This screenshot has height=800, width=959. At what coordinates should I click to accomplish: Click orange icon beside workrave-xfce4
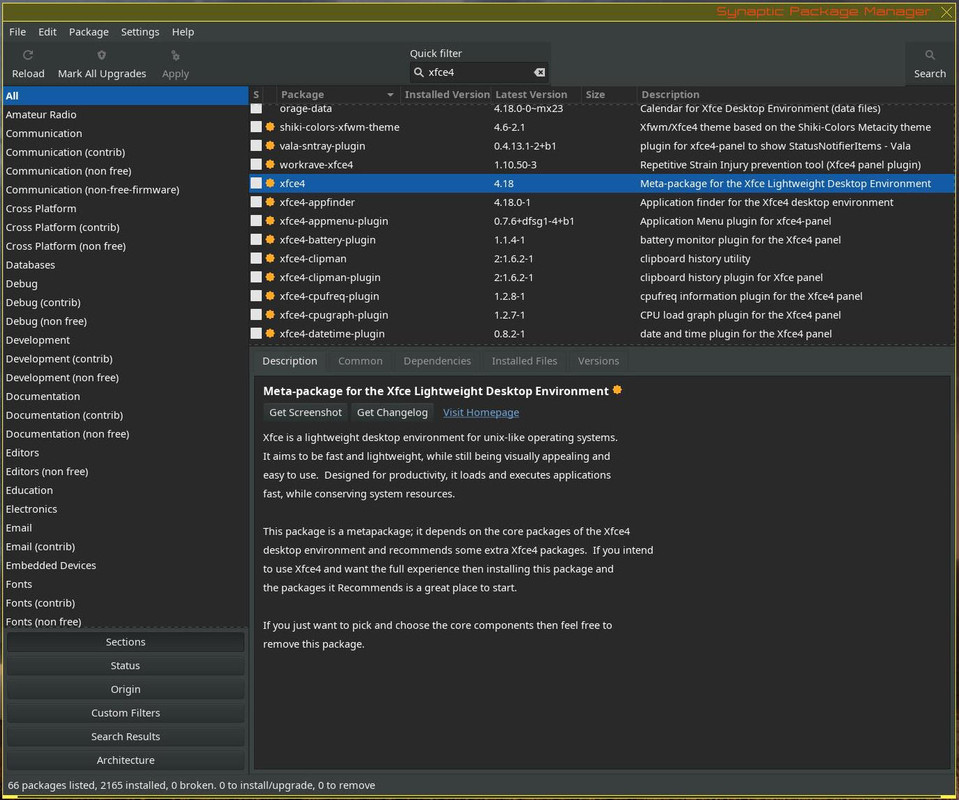[270, 164]
